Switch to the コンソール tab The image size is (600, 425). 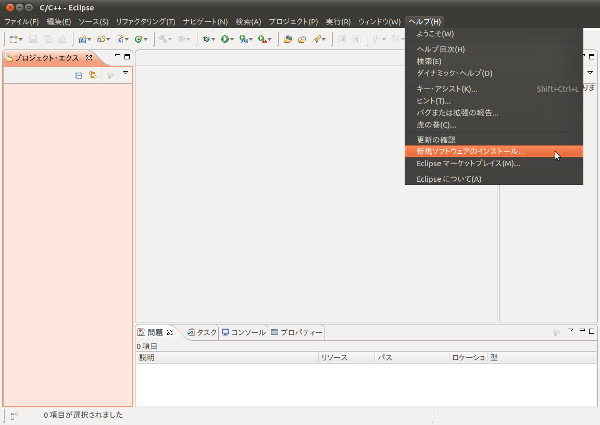(x=243, y=332)
